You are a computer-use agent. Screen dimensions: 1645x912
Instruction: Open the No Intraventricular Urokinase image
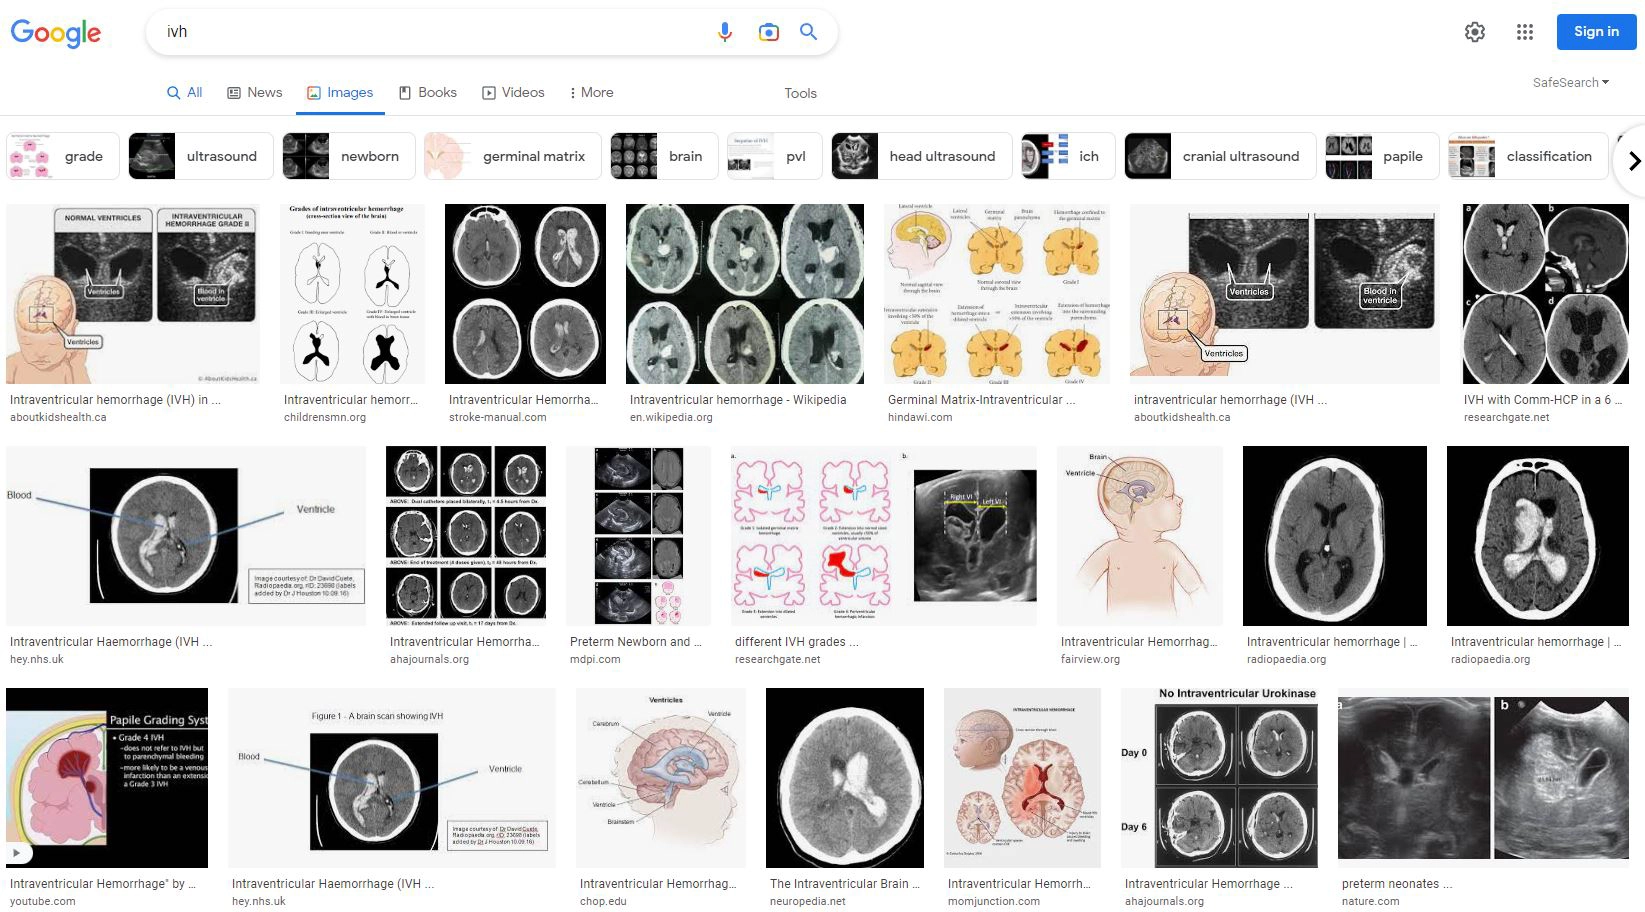tap(1219, 778)
